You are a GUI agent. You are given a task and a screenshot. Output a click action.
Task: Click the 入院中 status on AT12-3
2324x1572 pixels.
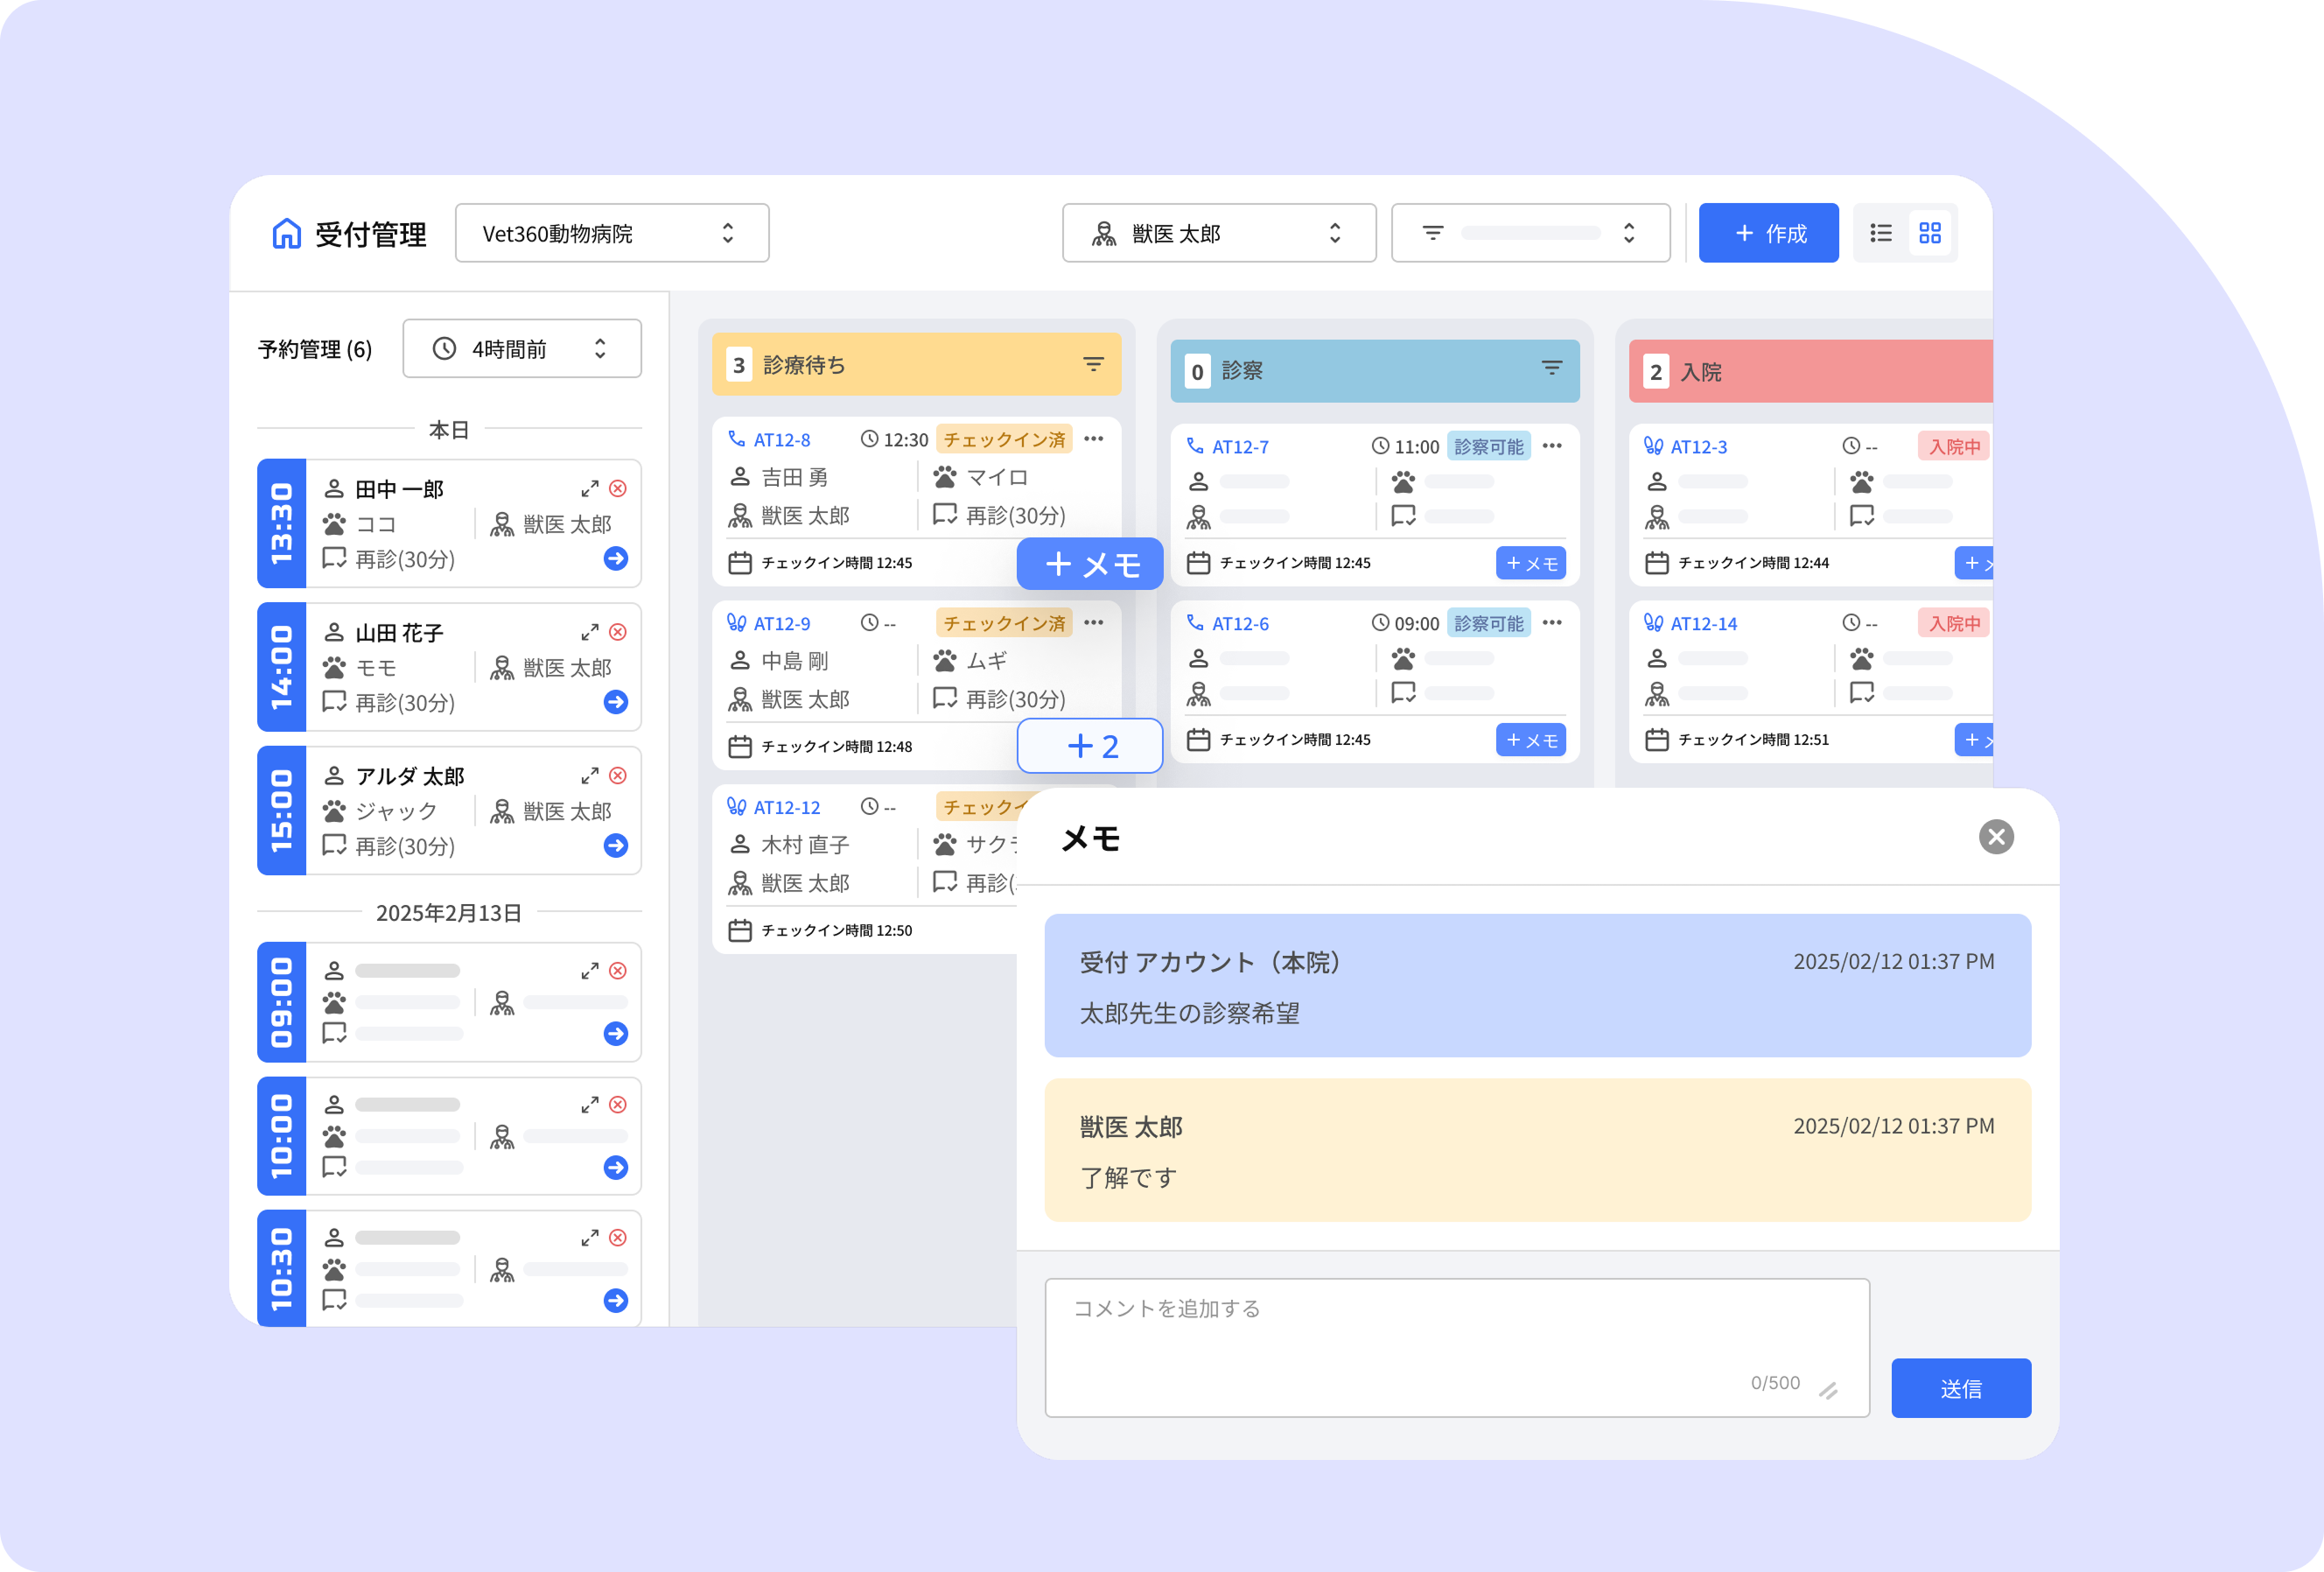(1954, 447)
